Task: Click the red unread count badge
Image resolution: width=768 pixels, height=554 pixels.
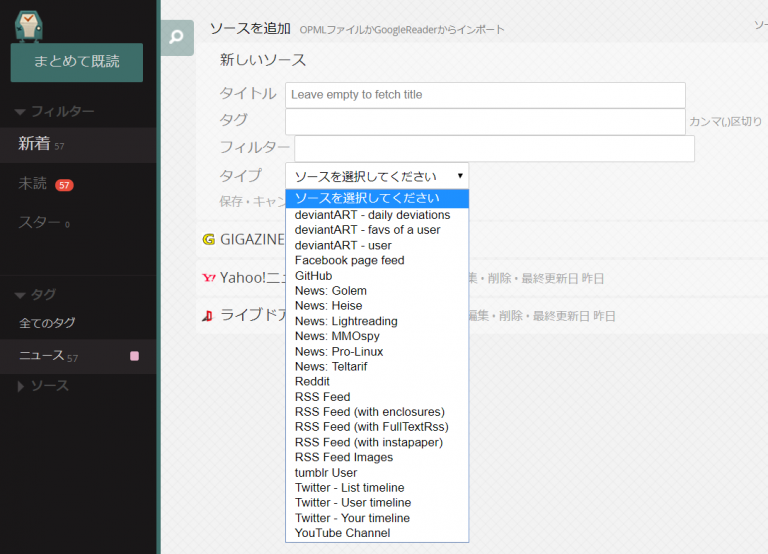Action: (64, 185)
